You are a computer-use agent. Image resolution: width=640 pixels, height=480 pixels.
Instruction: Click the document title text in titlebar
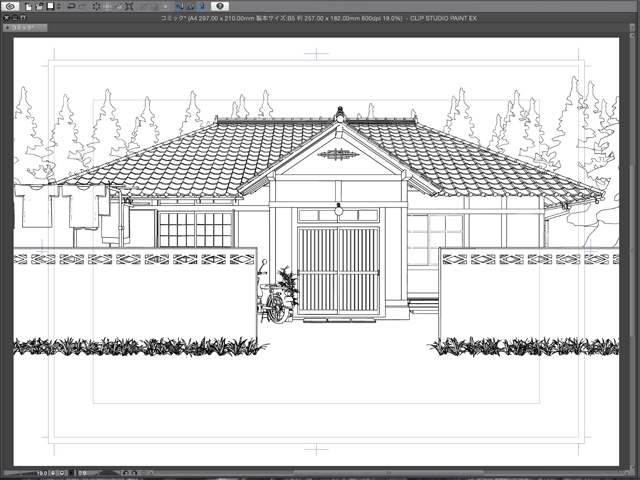pos(318,18)
